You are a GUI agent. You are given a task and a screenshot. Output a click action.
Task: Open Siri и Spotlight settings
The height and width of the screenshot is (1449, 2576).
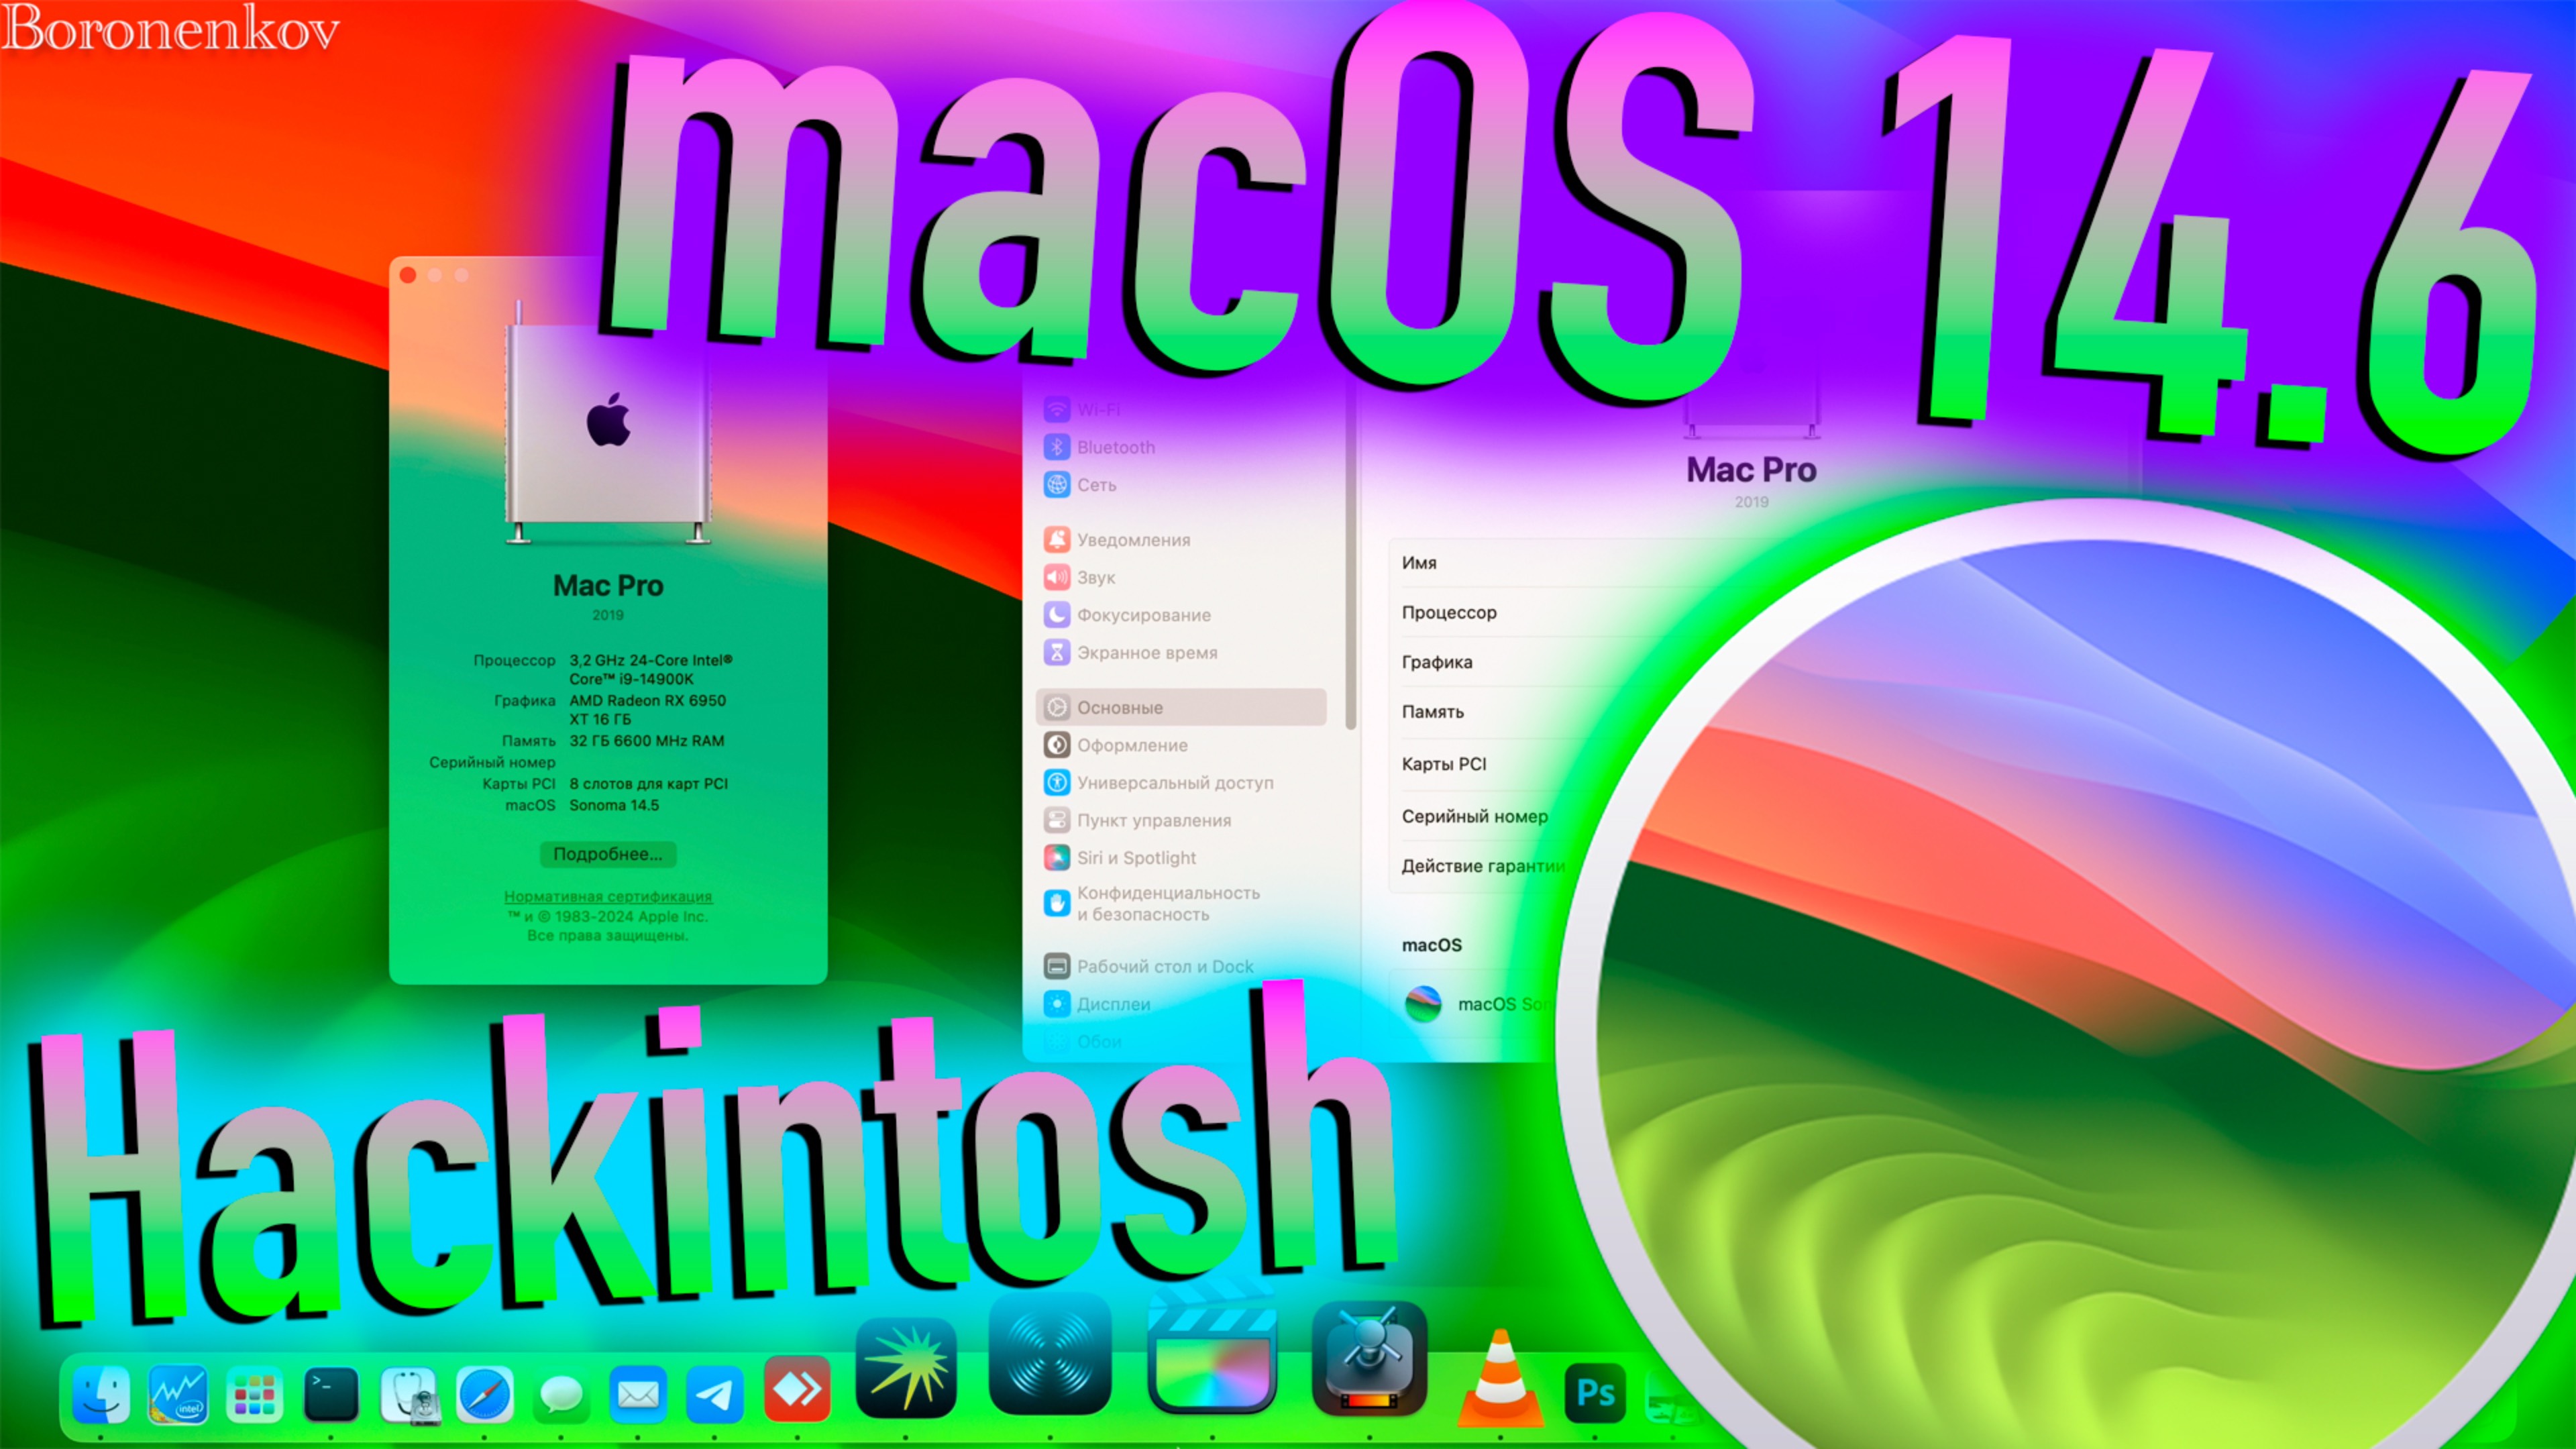pyautogui.click(x=1180, y=858)
